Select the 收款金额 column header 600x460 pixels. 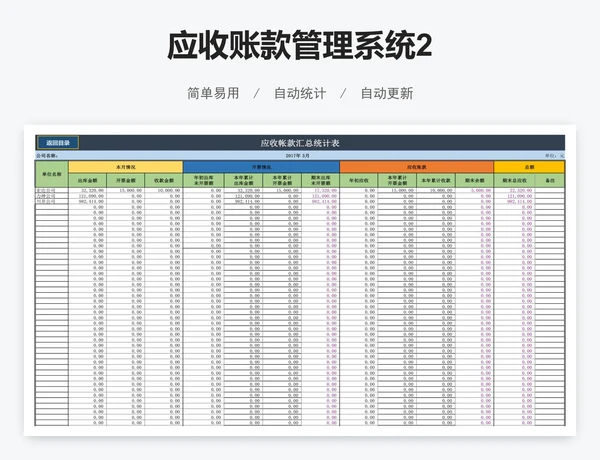(164, 180)
